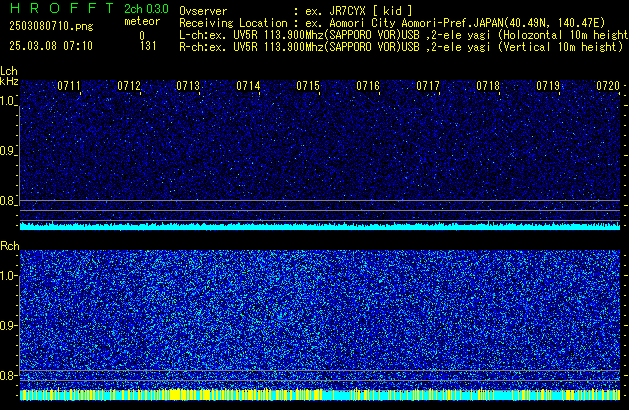Screen dimensions: 629x410
Task: Click the Rch channel label
Action: [x=10, y=246]
